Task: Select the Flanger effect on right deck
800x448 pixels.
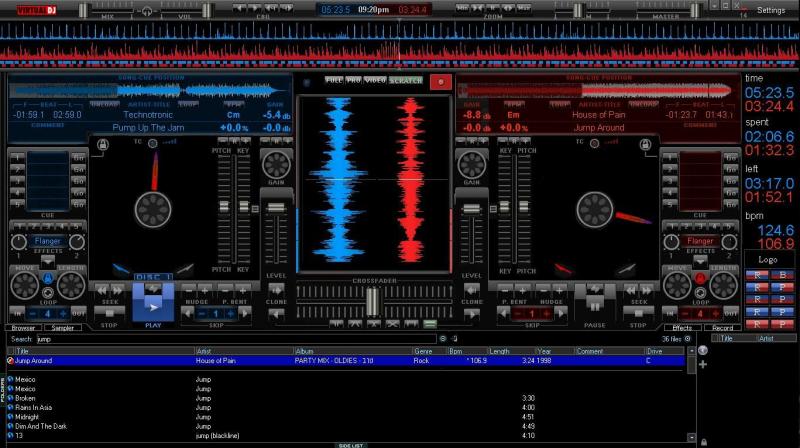Action: coord(700,241)
